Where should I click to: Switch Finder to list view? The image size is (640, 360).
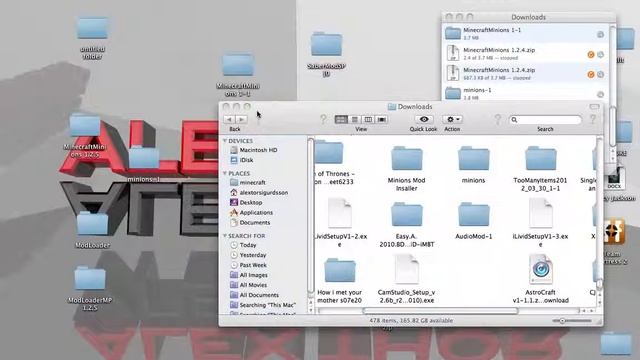(x=355, y=119)
